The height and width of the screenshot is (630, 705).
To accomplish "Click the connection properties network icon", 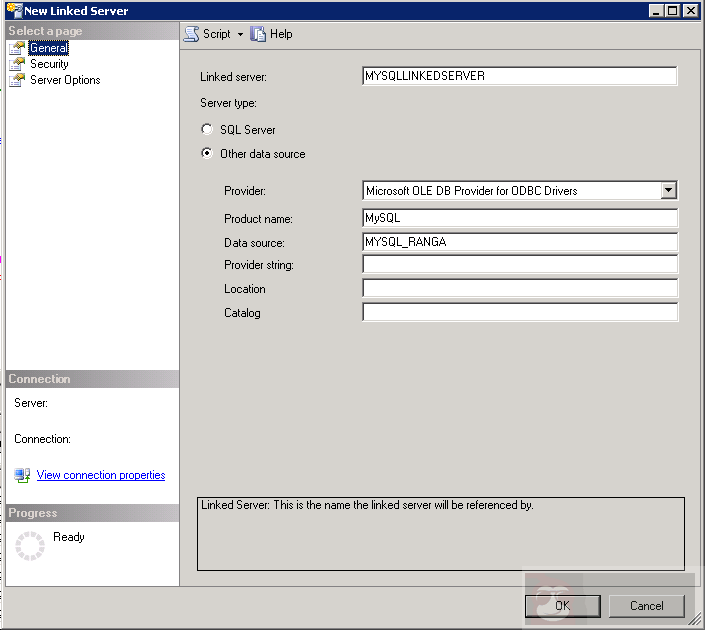I will [22, 476].
